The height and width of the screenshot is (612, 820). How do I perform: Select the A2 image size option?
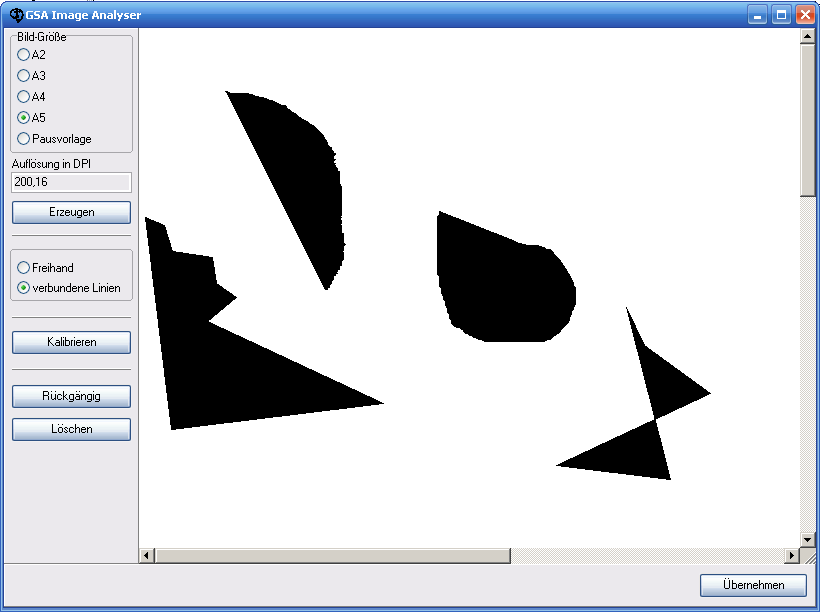(x=24, y=55)
